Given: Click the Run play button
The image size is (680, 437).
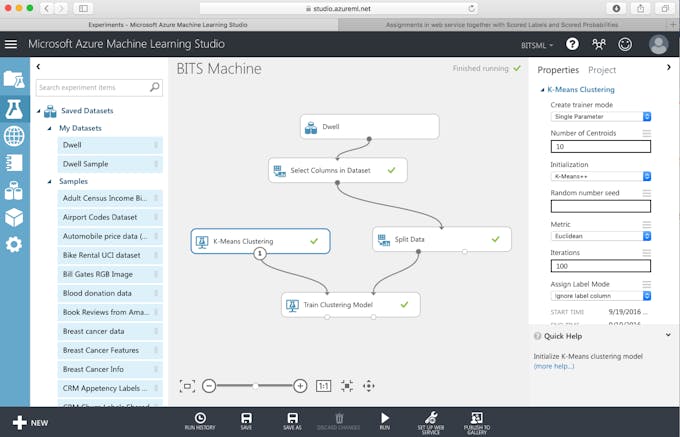Looking at the screenshot, I should point(385,421).
